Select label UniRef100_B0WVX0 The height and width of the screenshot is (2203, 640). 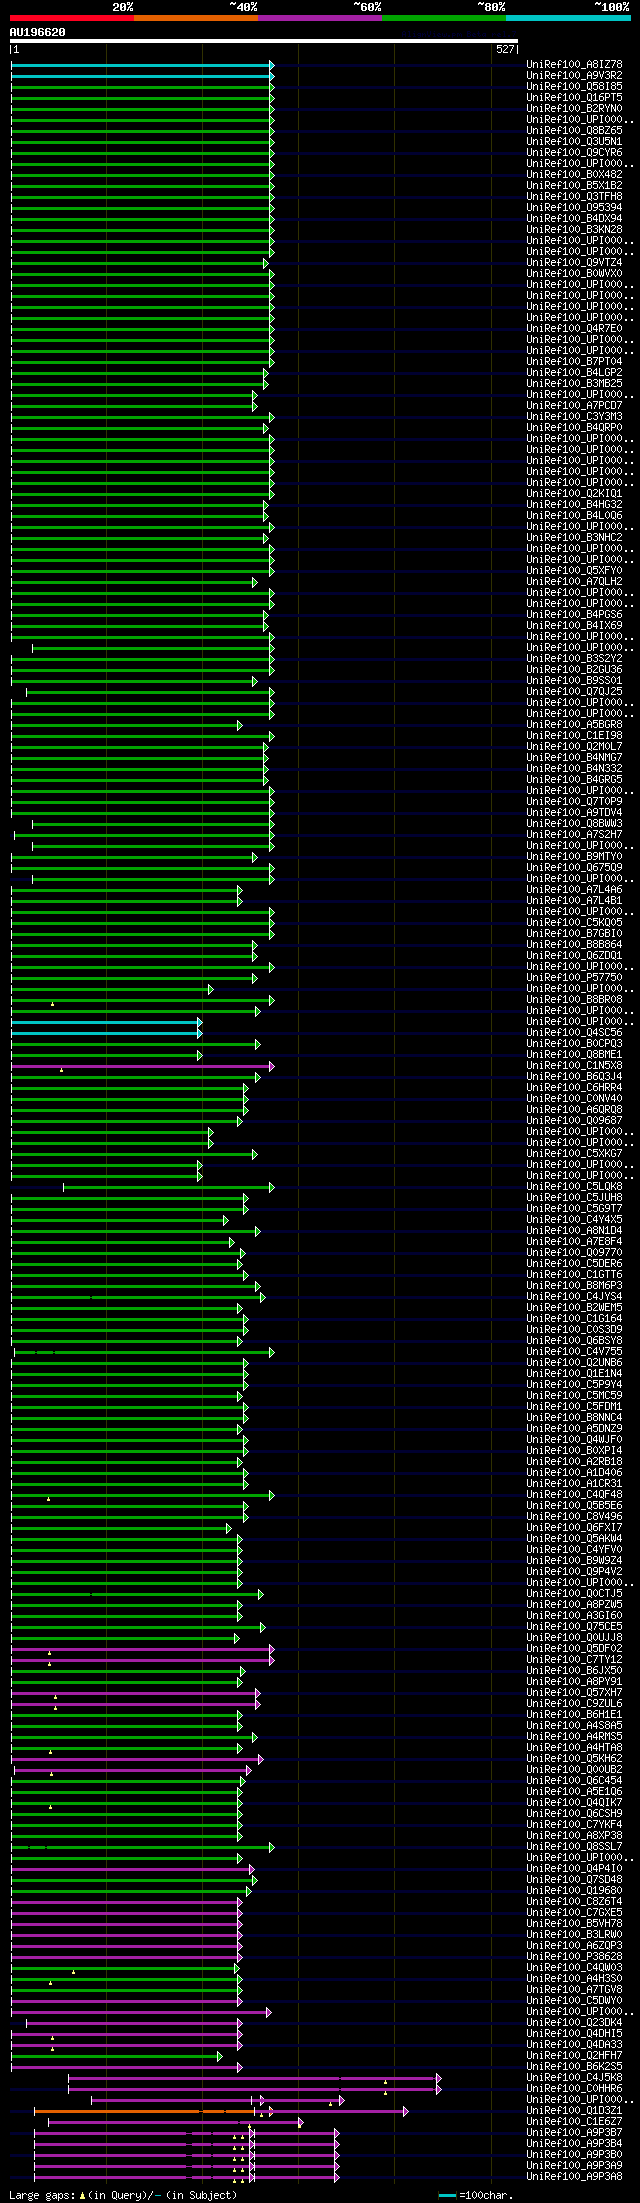click(x=574, y=273)
